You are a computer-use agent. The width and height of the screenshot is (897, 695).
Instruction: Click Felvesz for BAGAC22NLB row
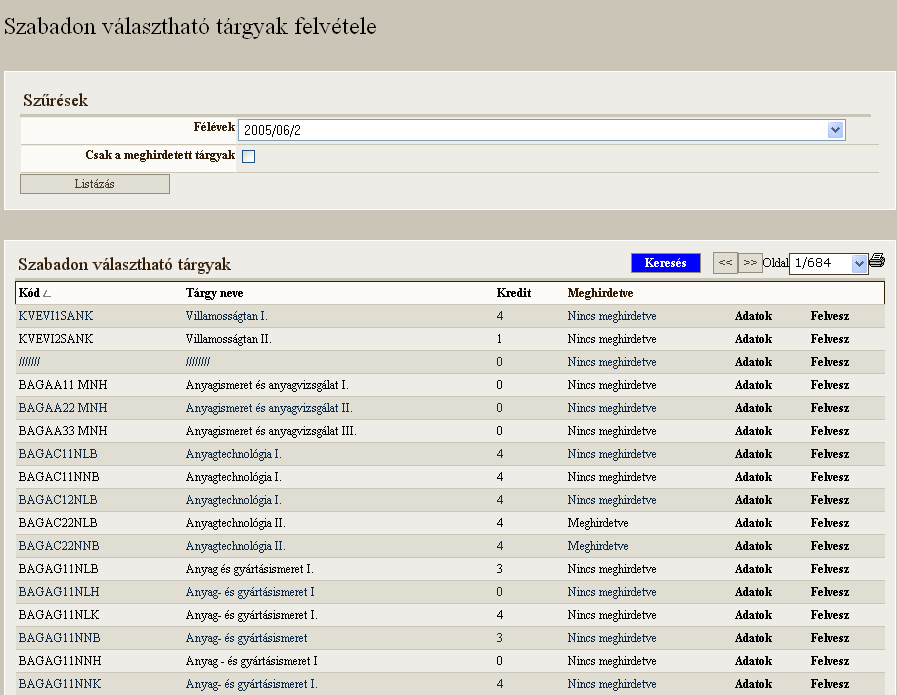pyautogui.click(x=829, y=523)
